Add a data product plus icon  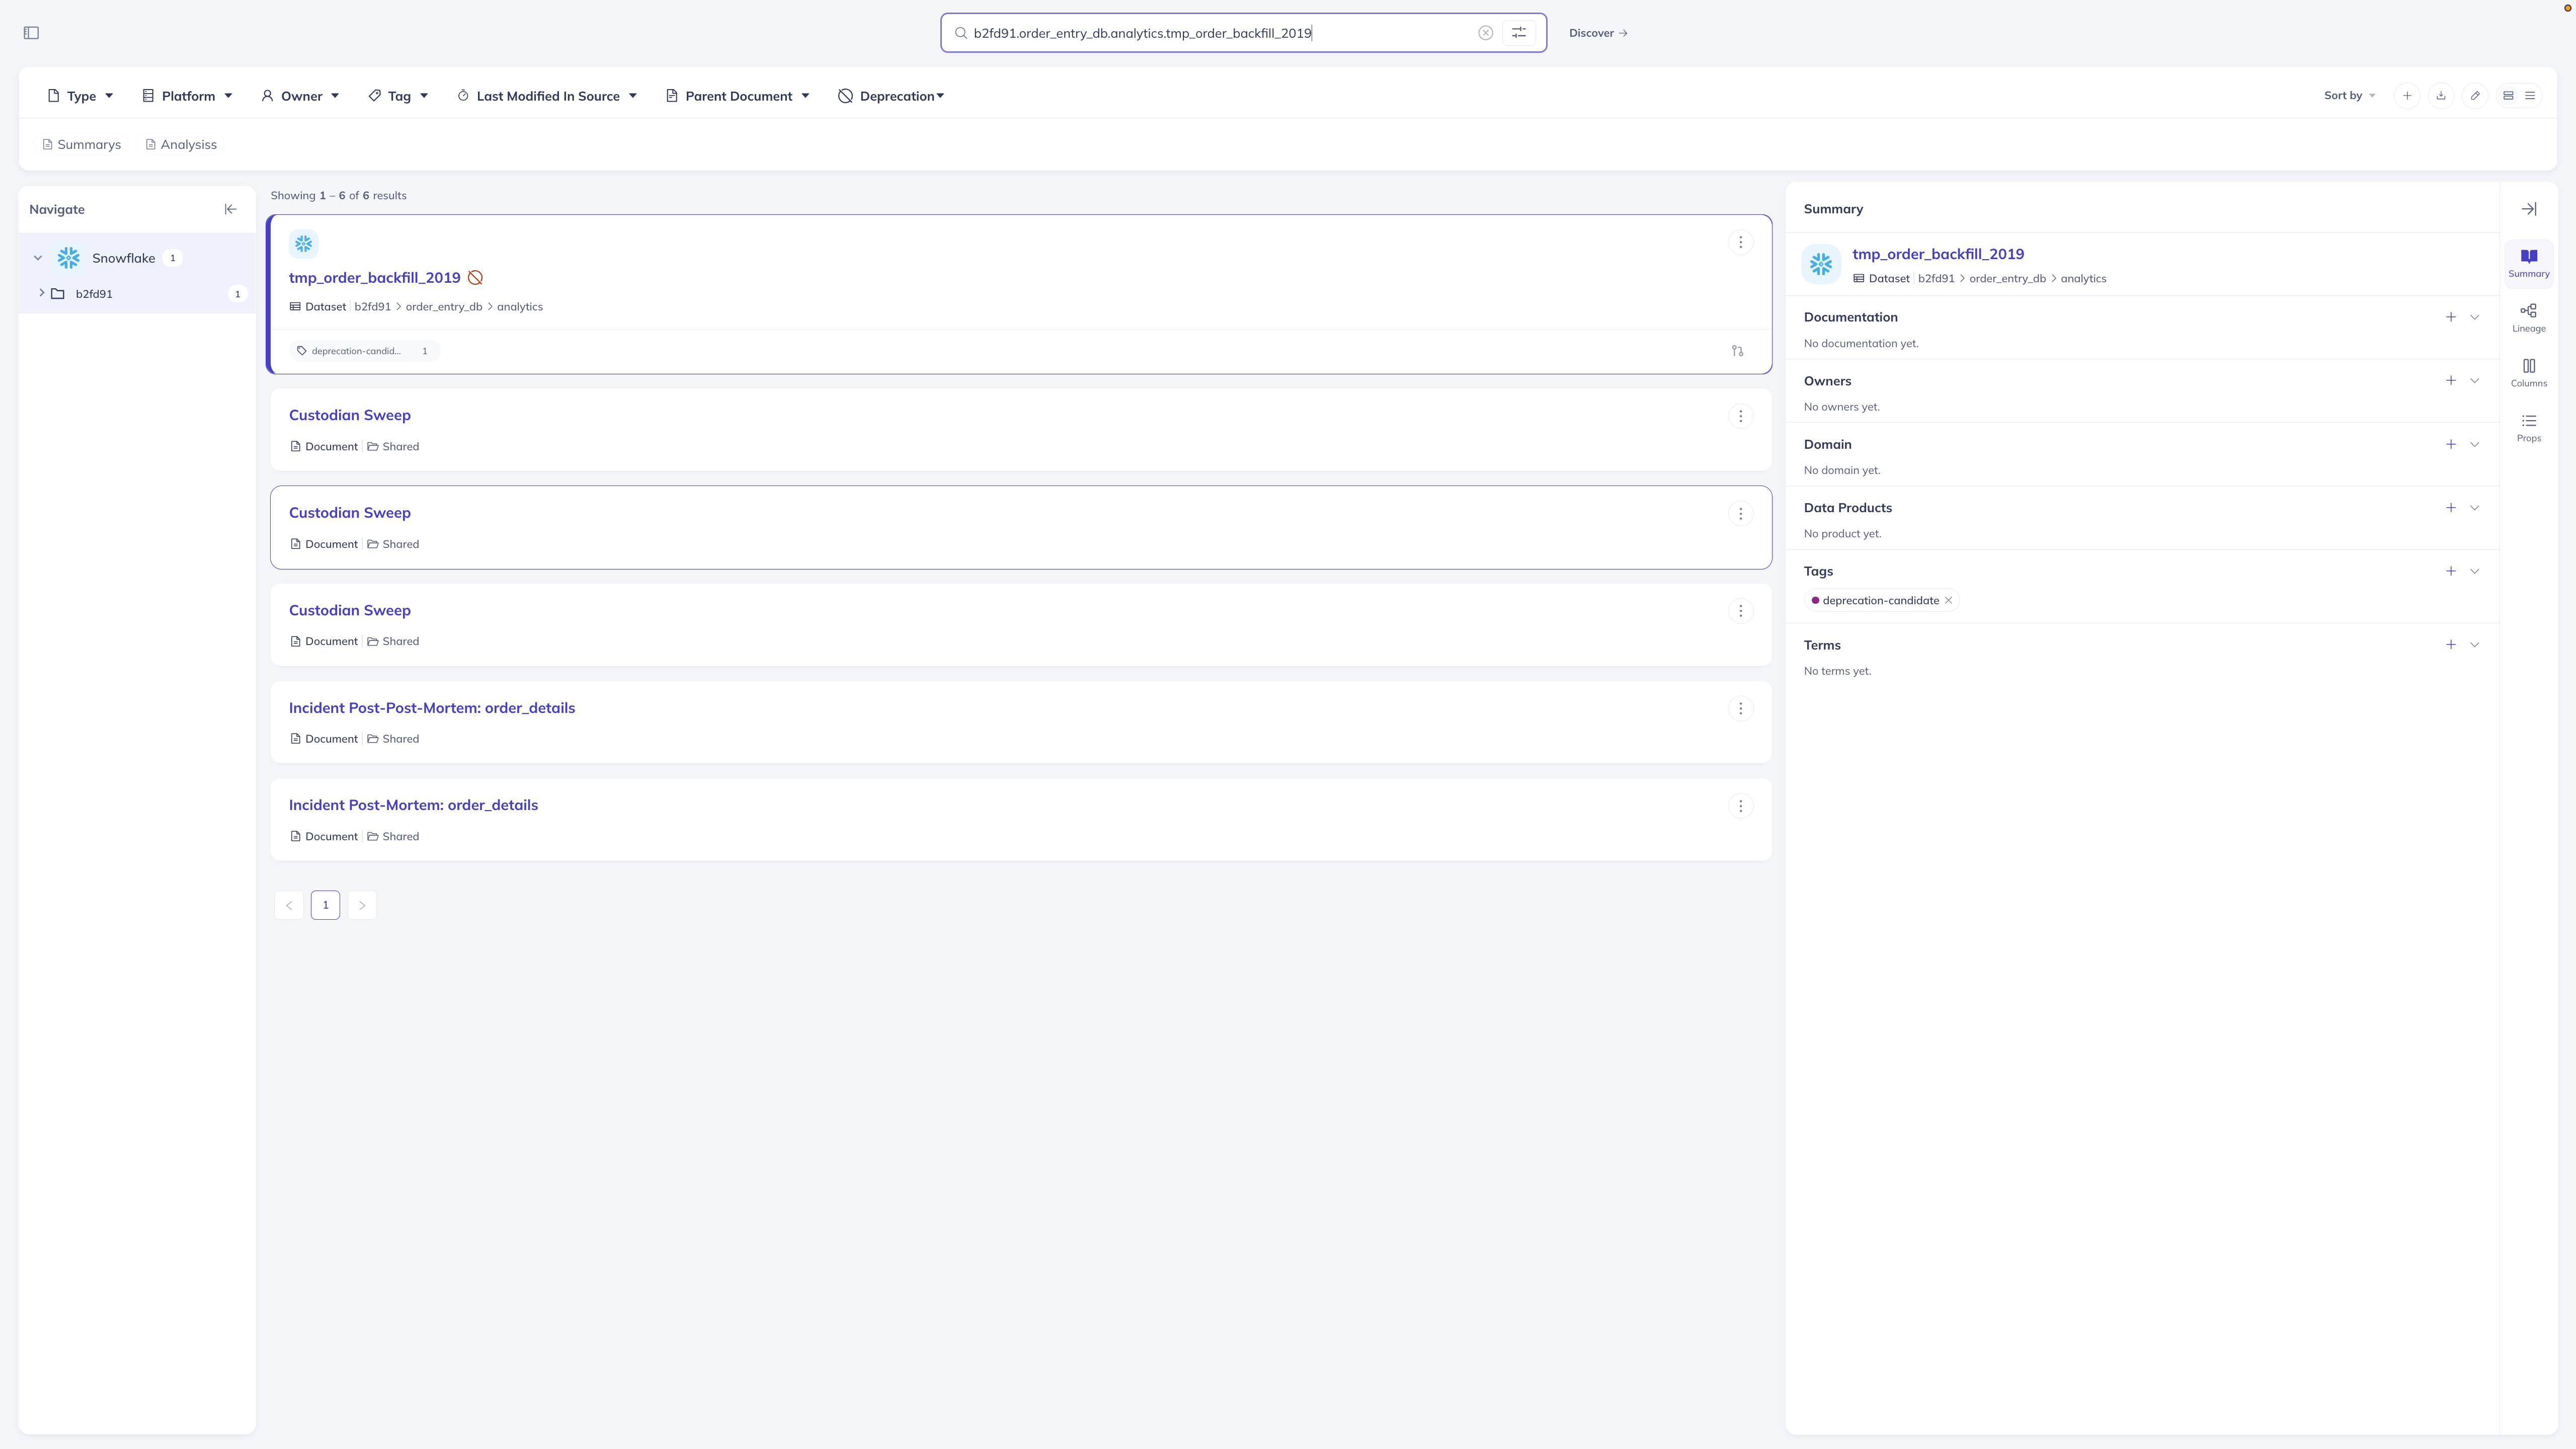point(2450,508)
